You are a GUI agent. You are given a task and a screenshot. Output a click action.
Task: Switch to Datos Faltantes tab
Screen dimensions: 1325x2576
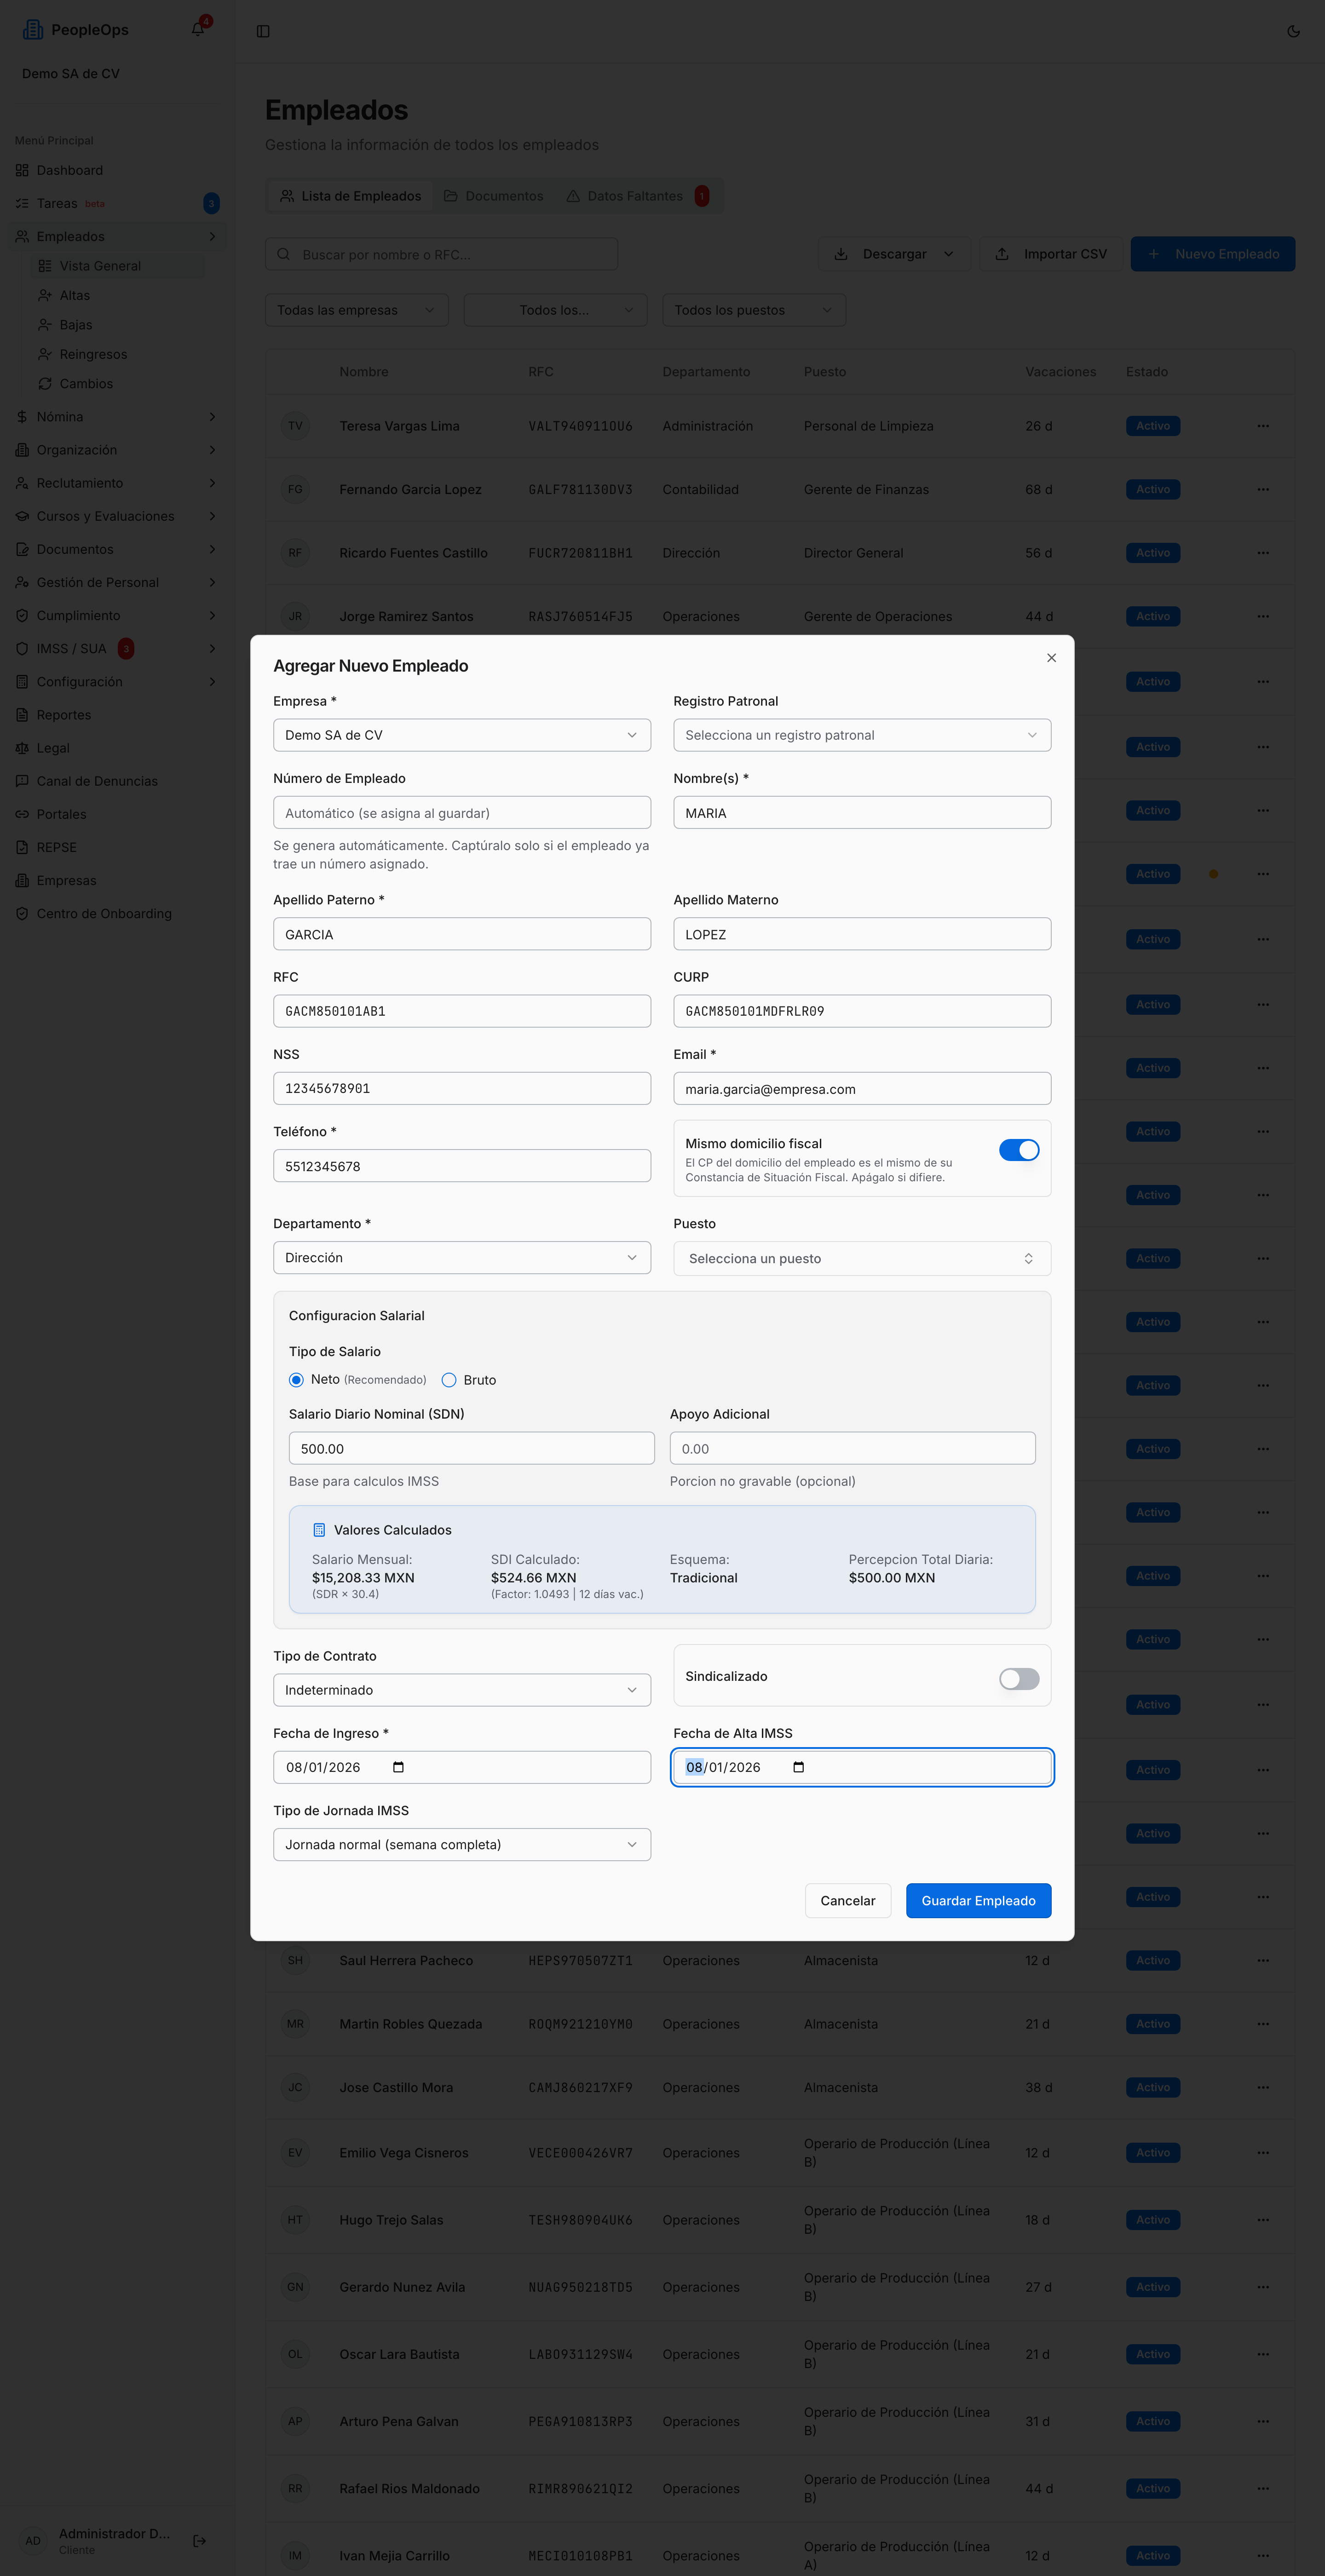638,196
